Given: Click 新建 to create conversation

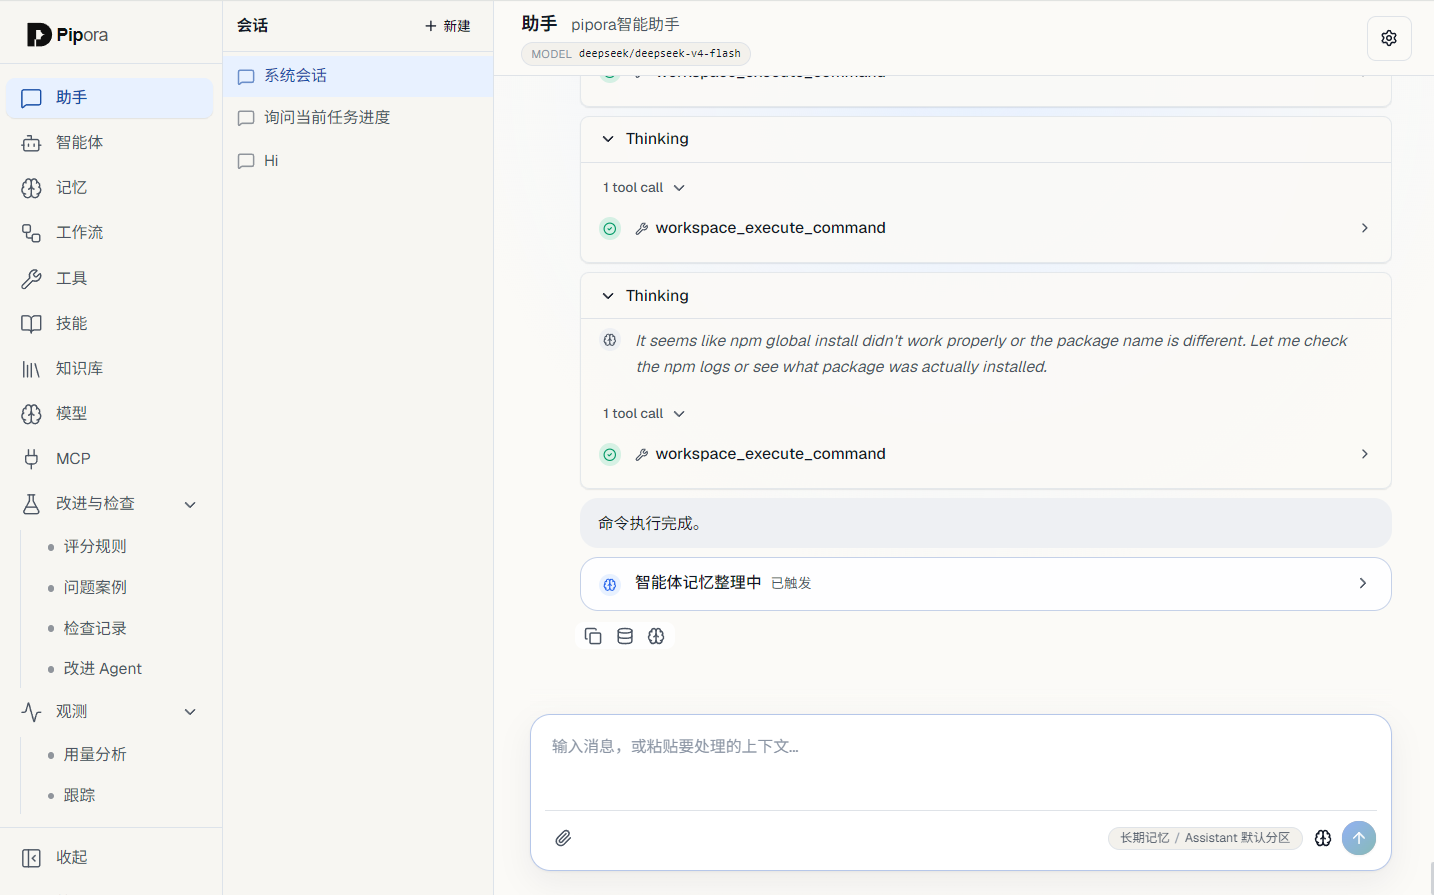Looking at the screenshot, I should [x=448, y=26].
